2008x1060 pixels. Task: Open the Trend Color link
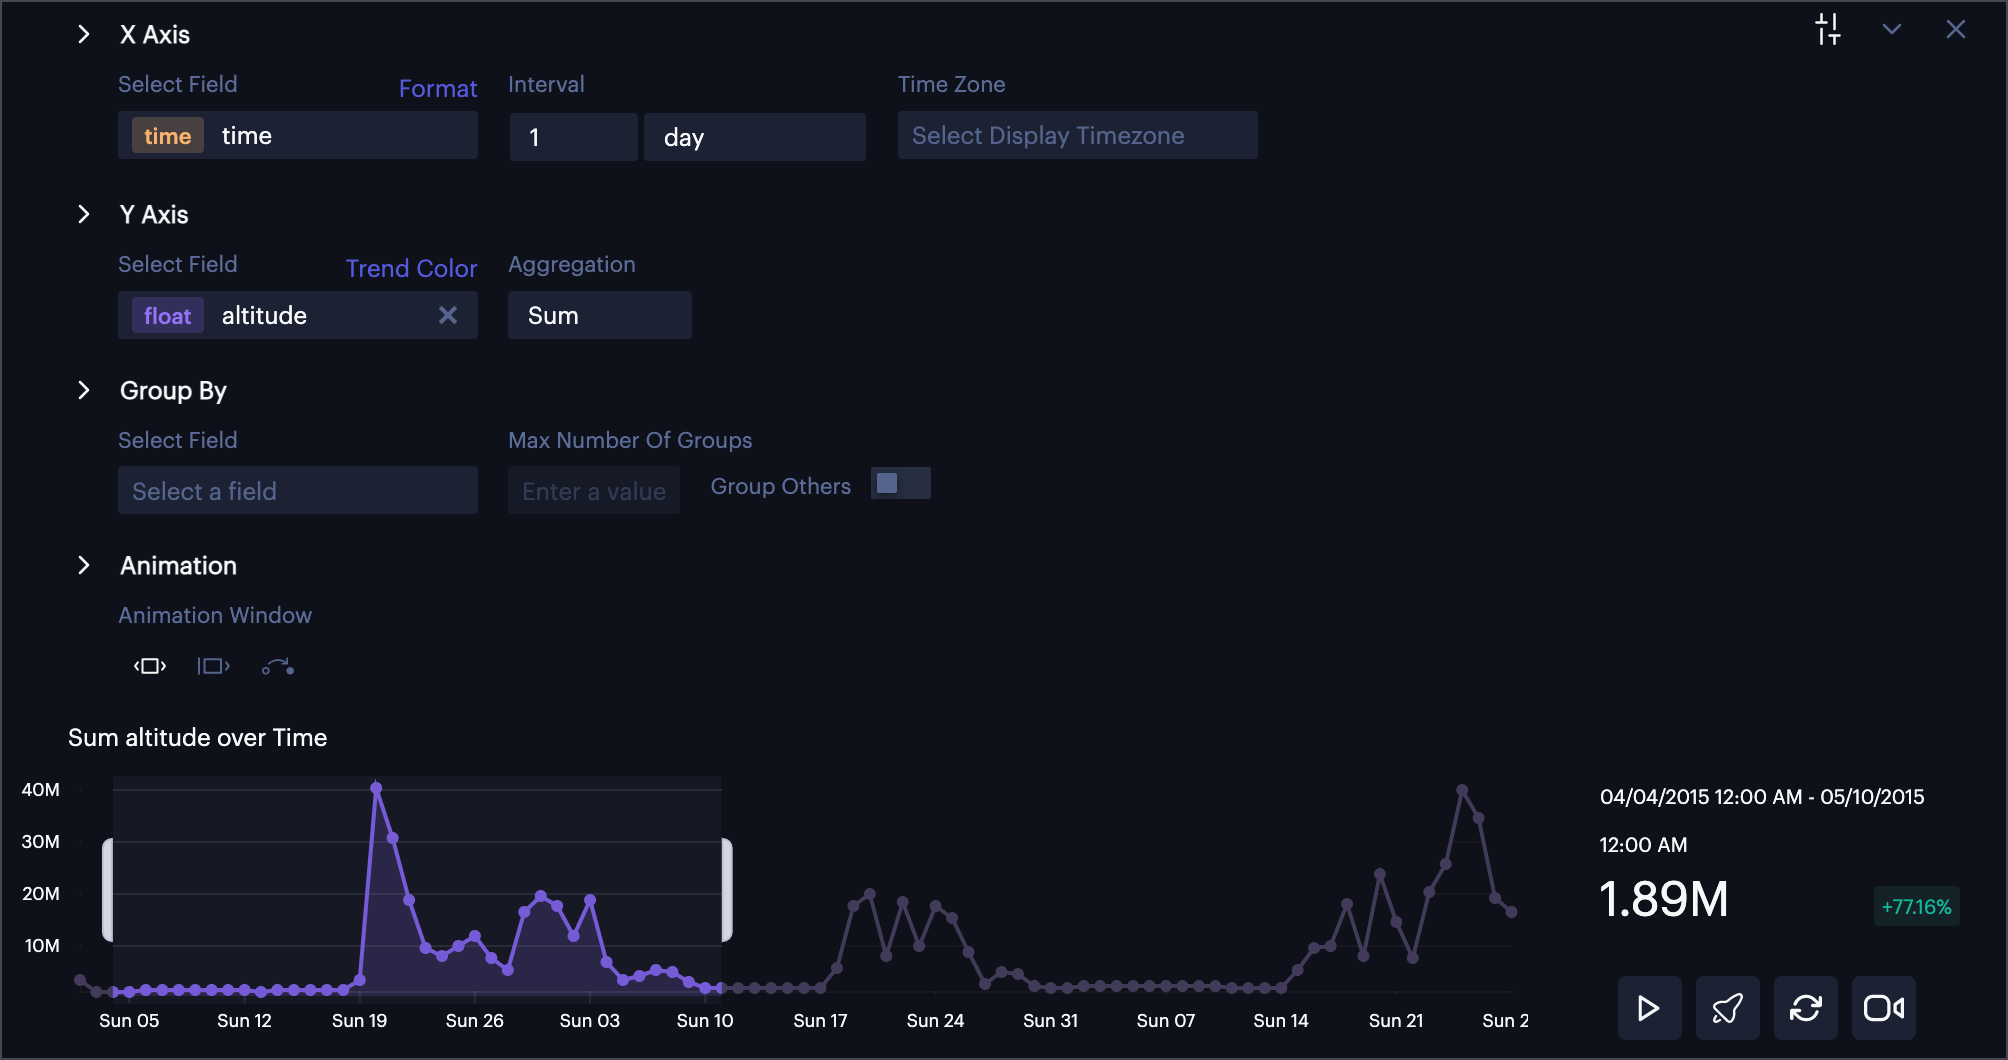click(x=411, y=268)
